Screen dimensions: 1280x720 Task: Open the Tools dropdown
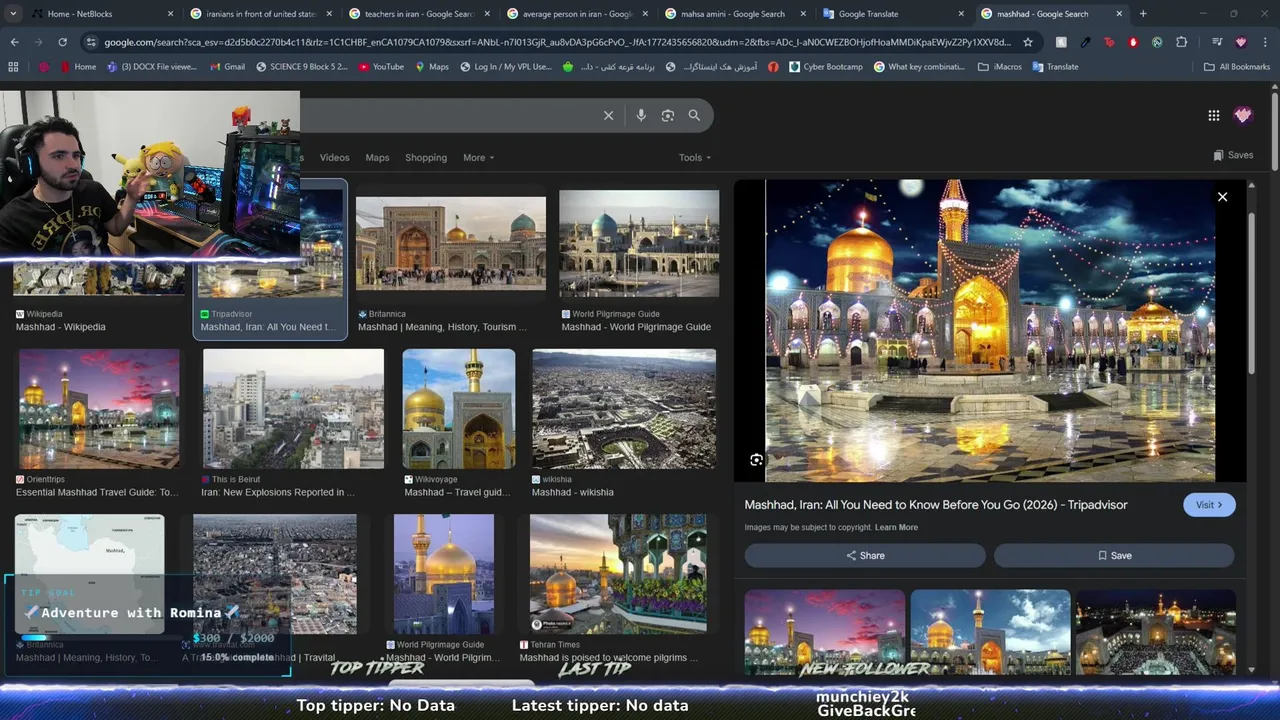point(694,158)
